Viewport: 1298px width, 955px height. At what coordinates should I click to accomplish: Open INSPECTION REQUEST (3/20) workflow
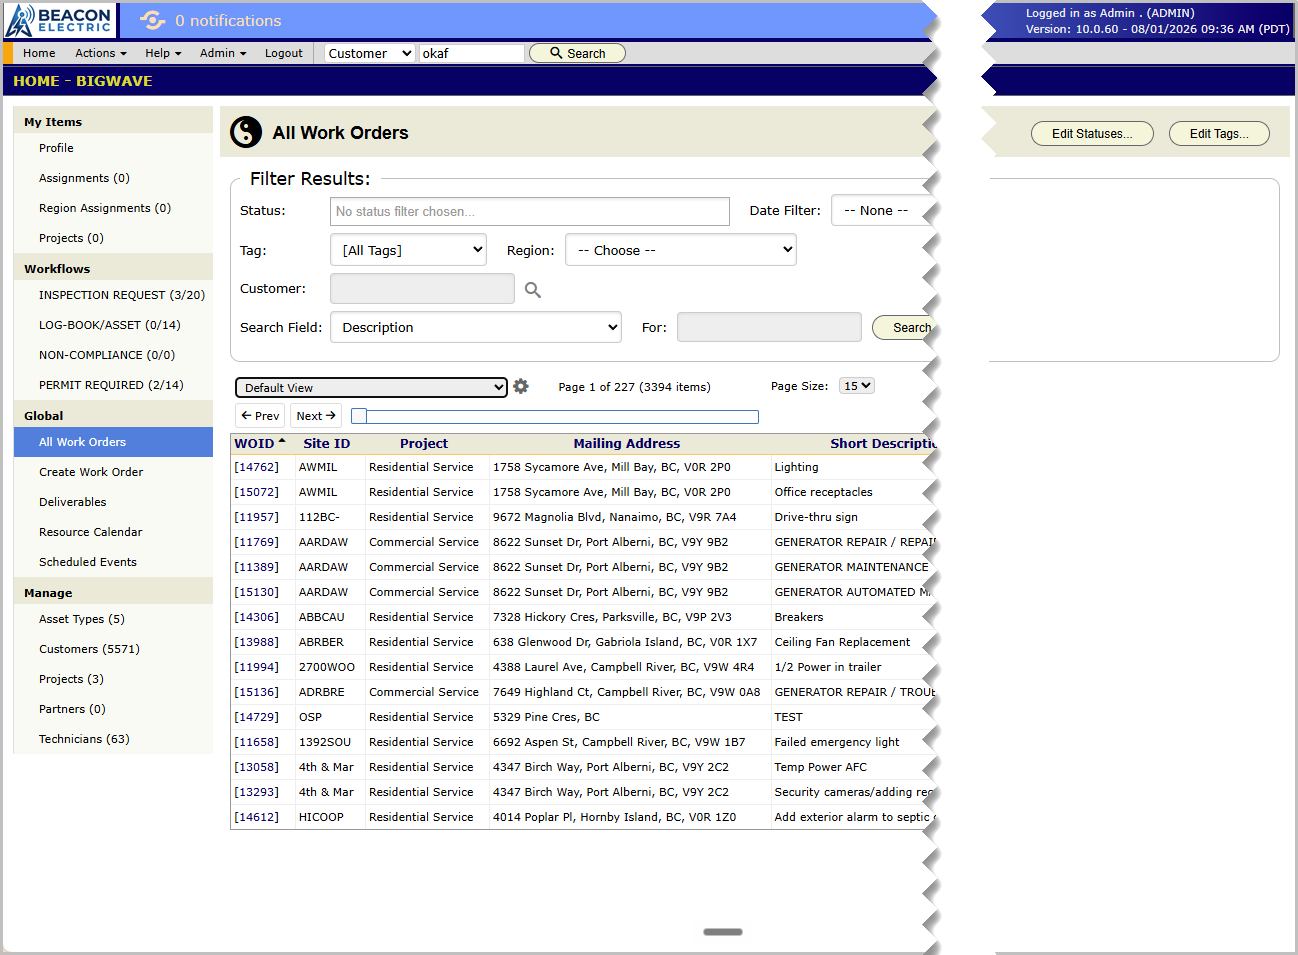122,295
